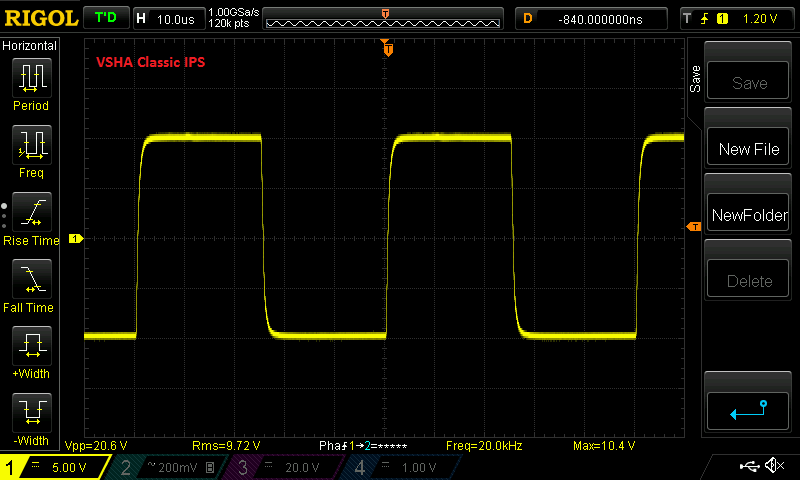
Task: Select the +Width measurement icon
Action: [31, 346]
